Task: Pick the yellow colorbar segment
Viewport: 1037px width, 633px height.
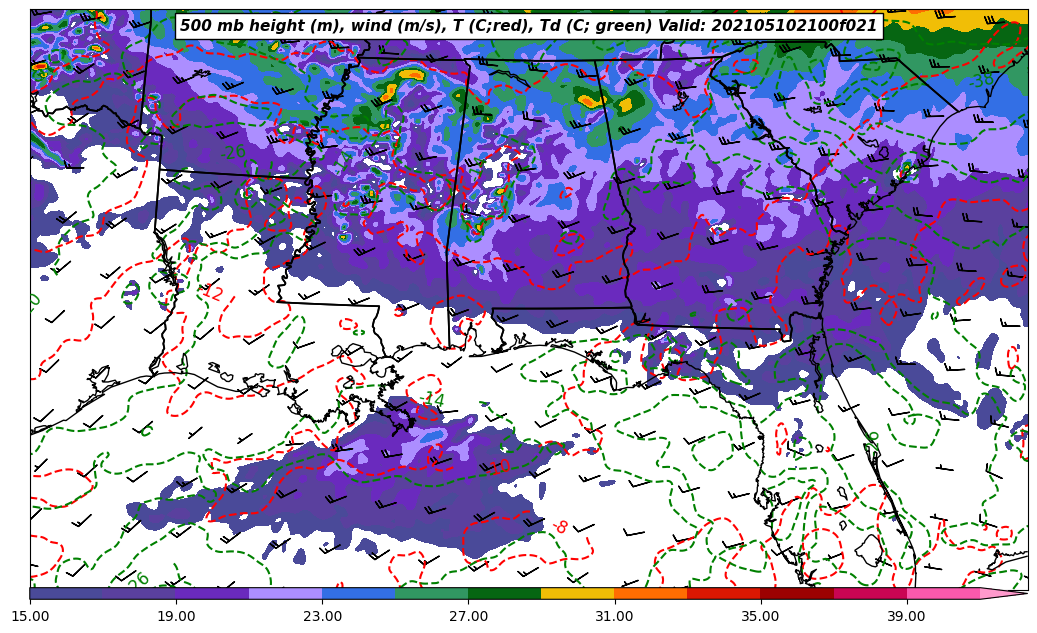Action: click(578, 594)
